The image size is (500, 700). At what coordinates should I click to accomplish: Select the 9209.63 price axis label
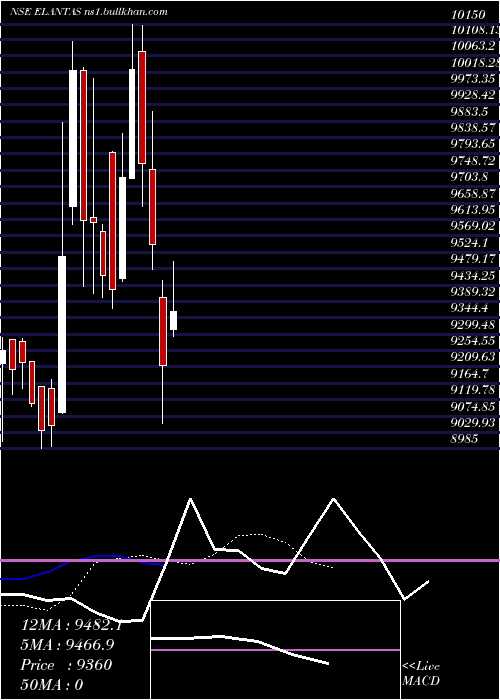[473, 357]
